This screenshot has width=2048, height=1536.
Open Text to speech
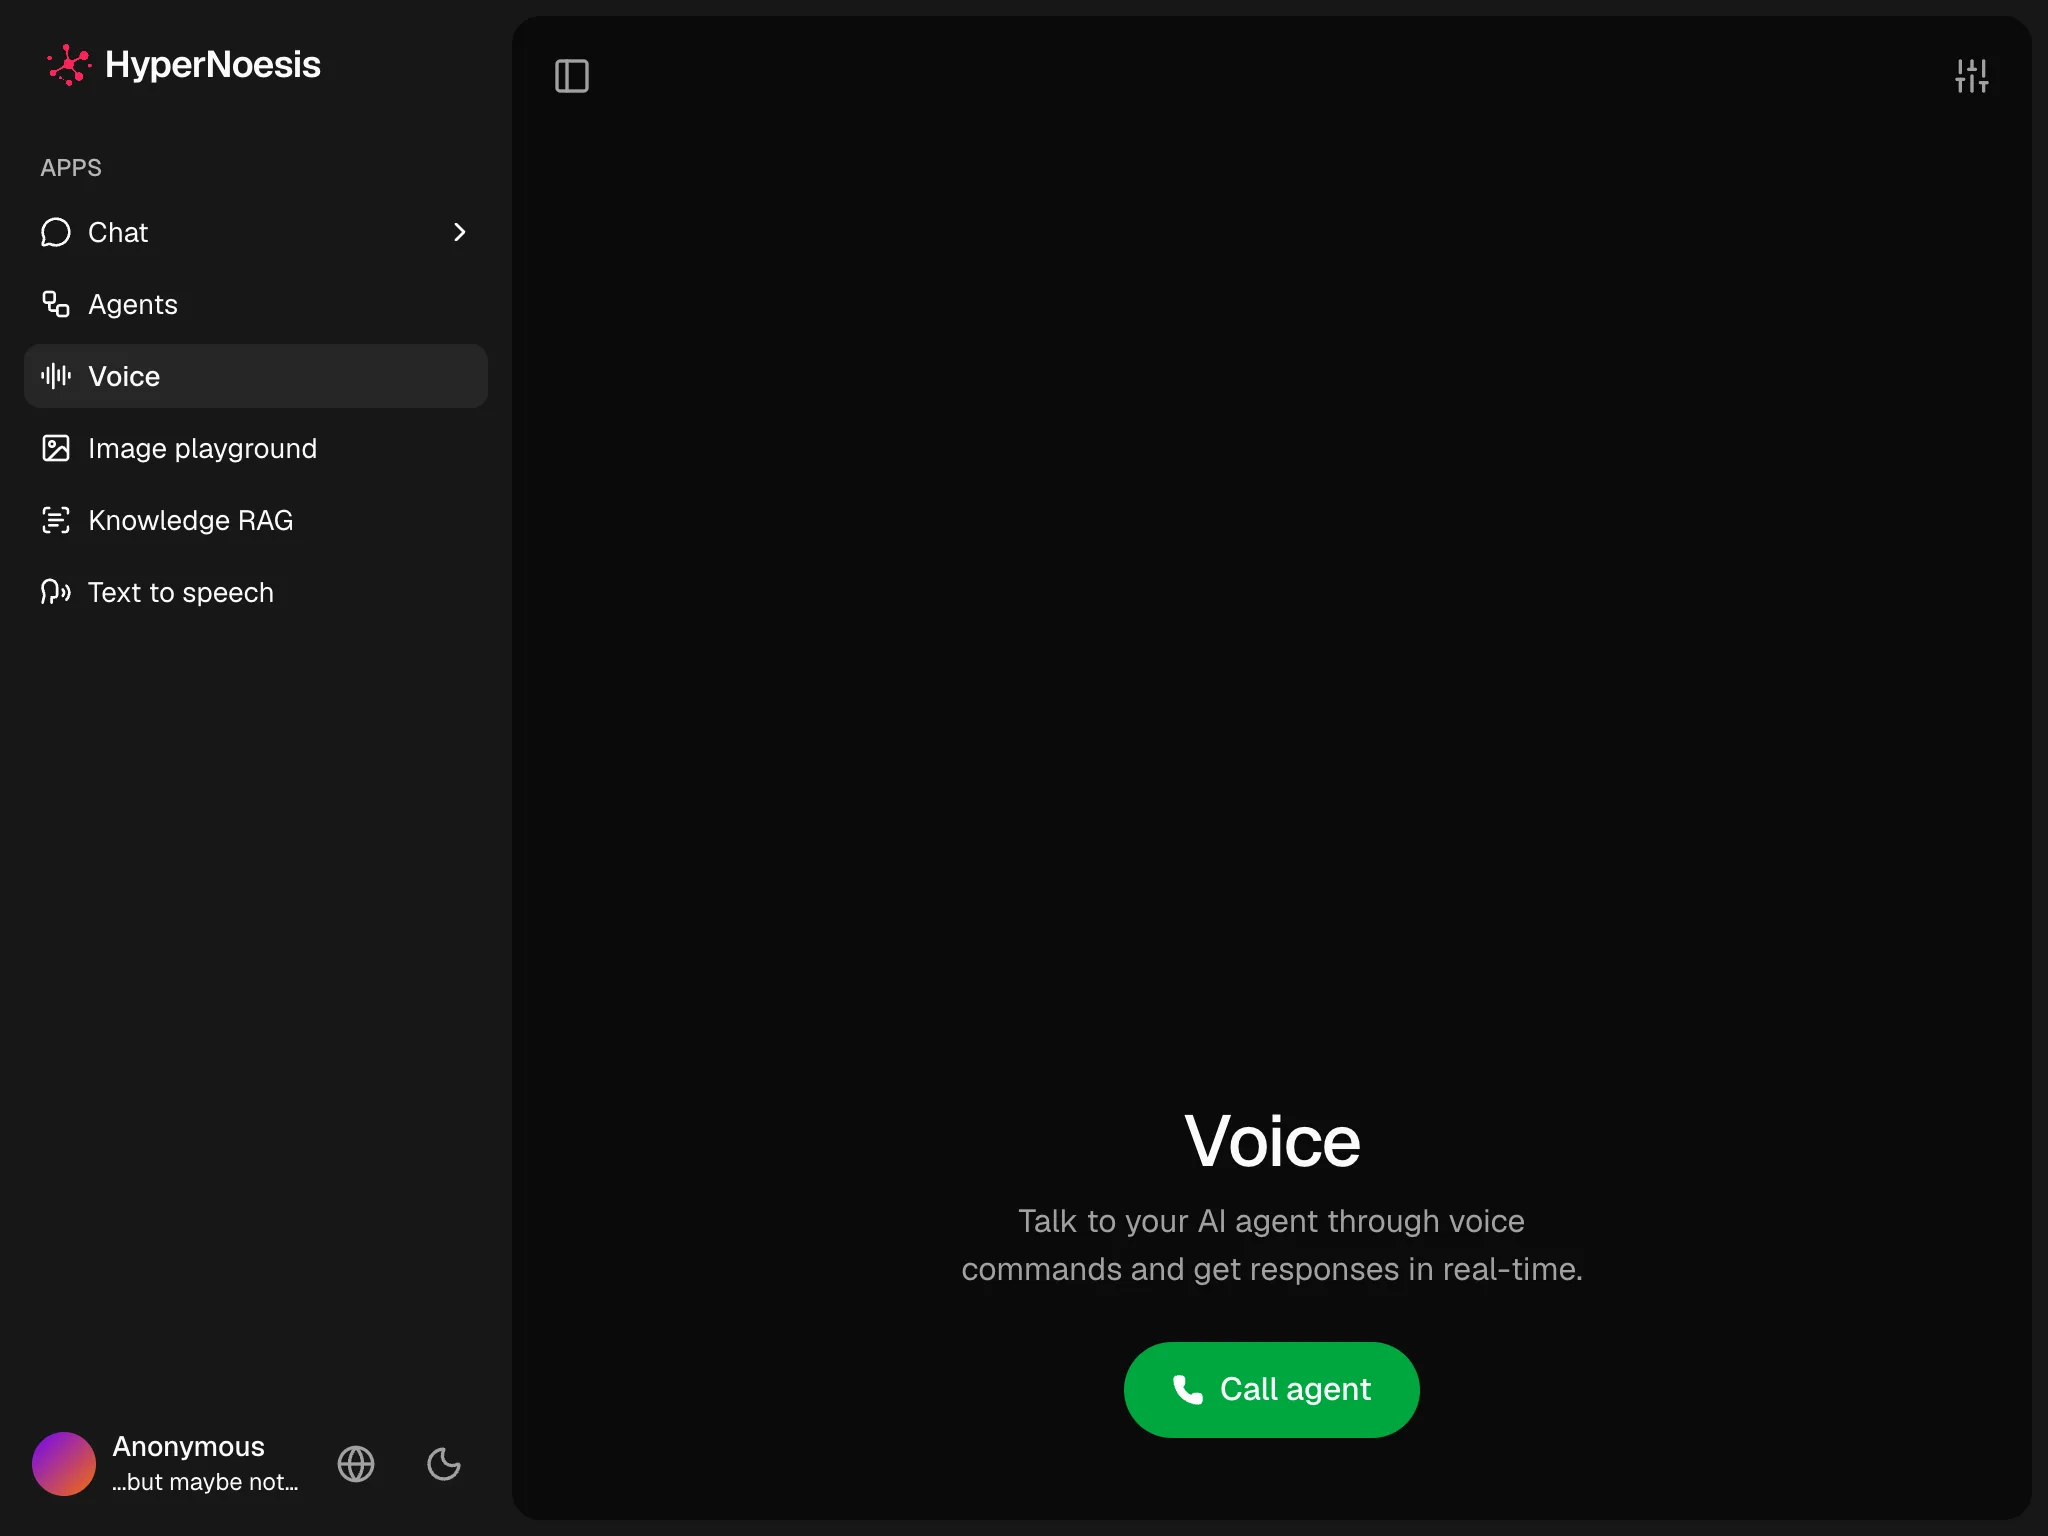tap(255, 592)
